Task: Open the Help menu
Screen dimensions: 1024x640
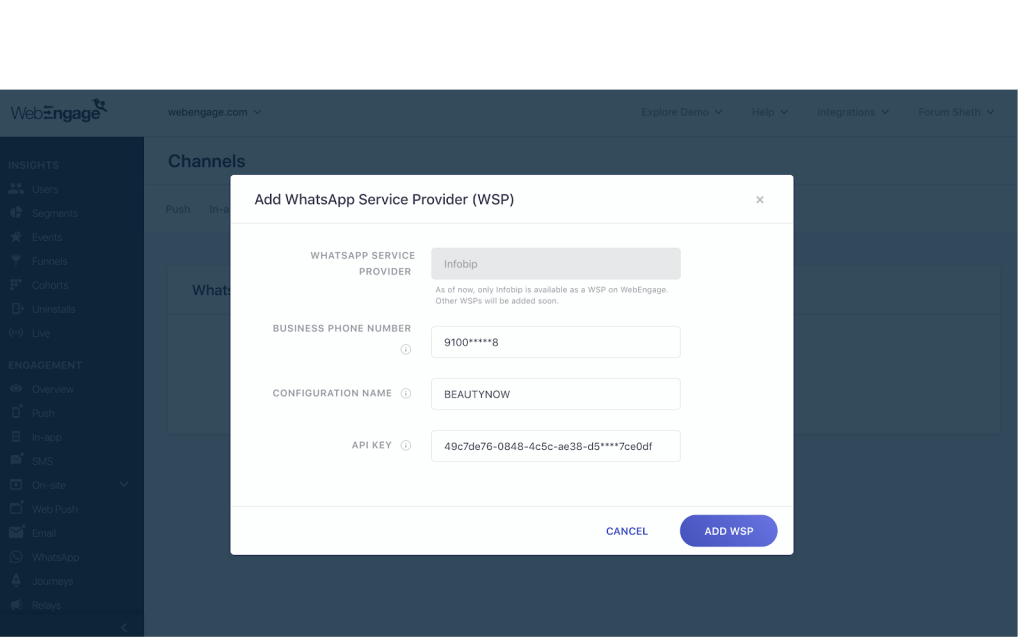Action: pos(768,112)
